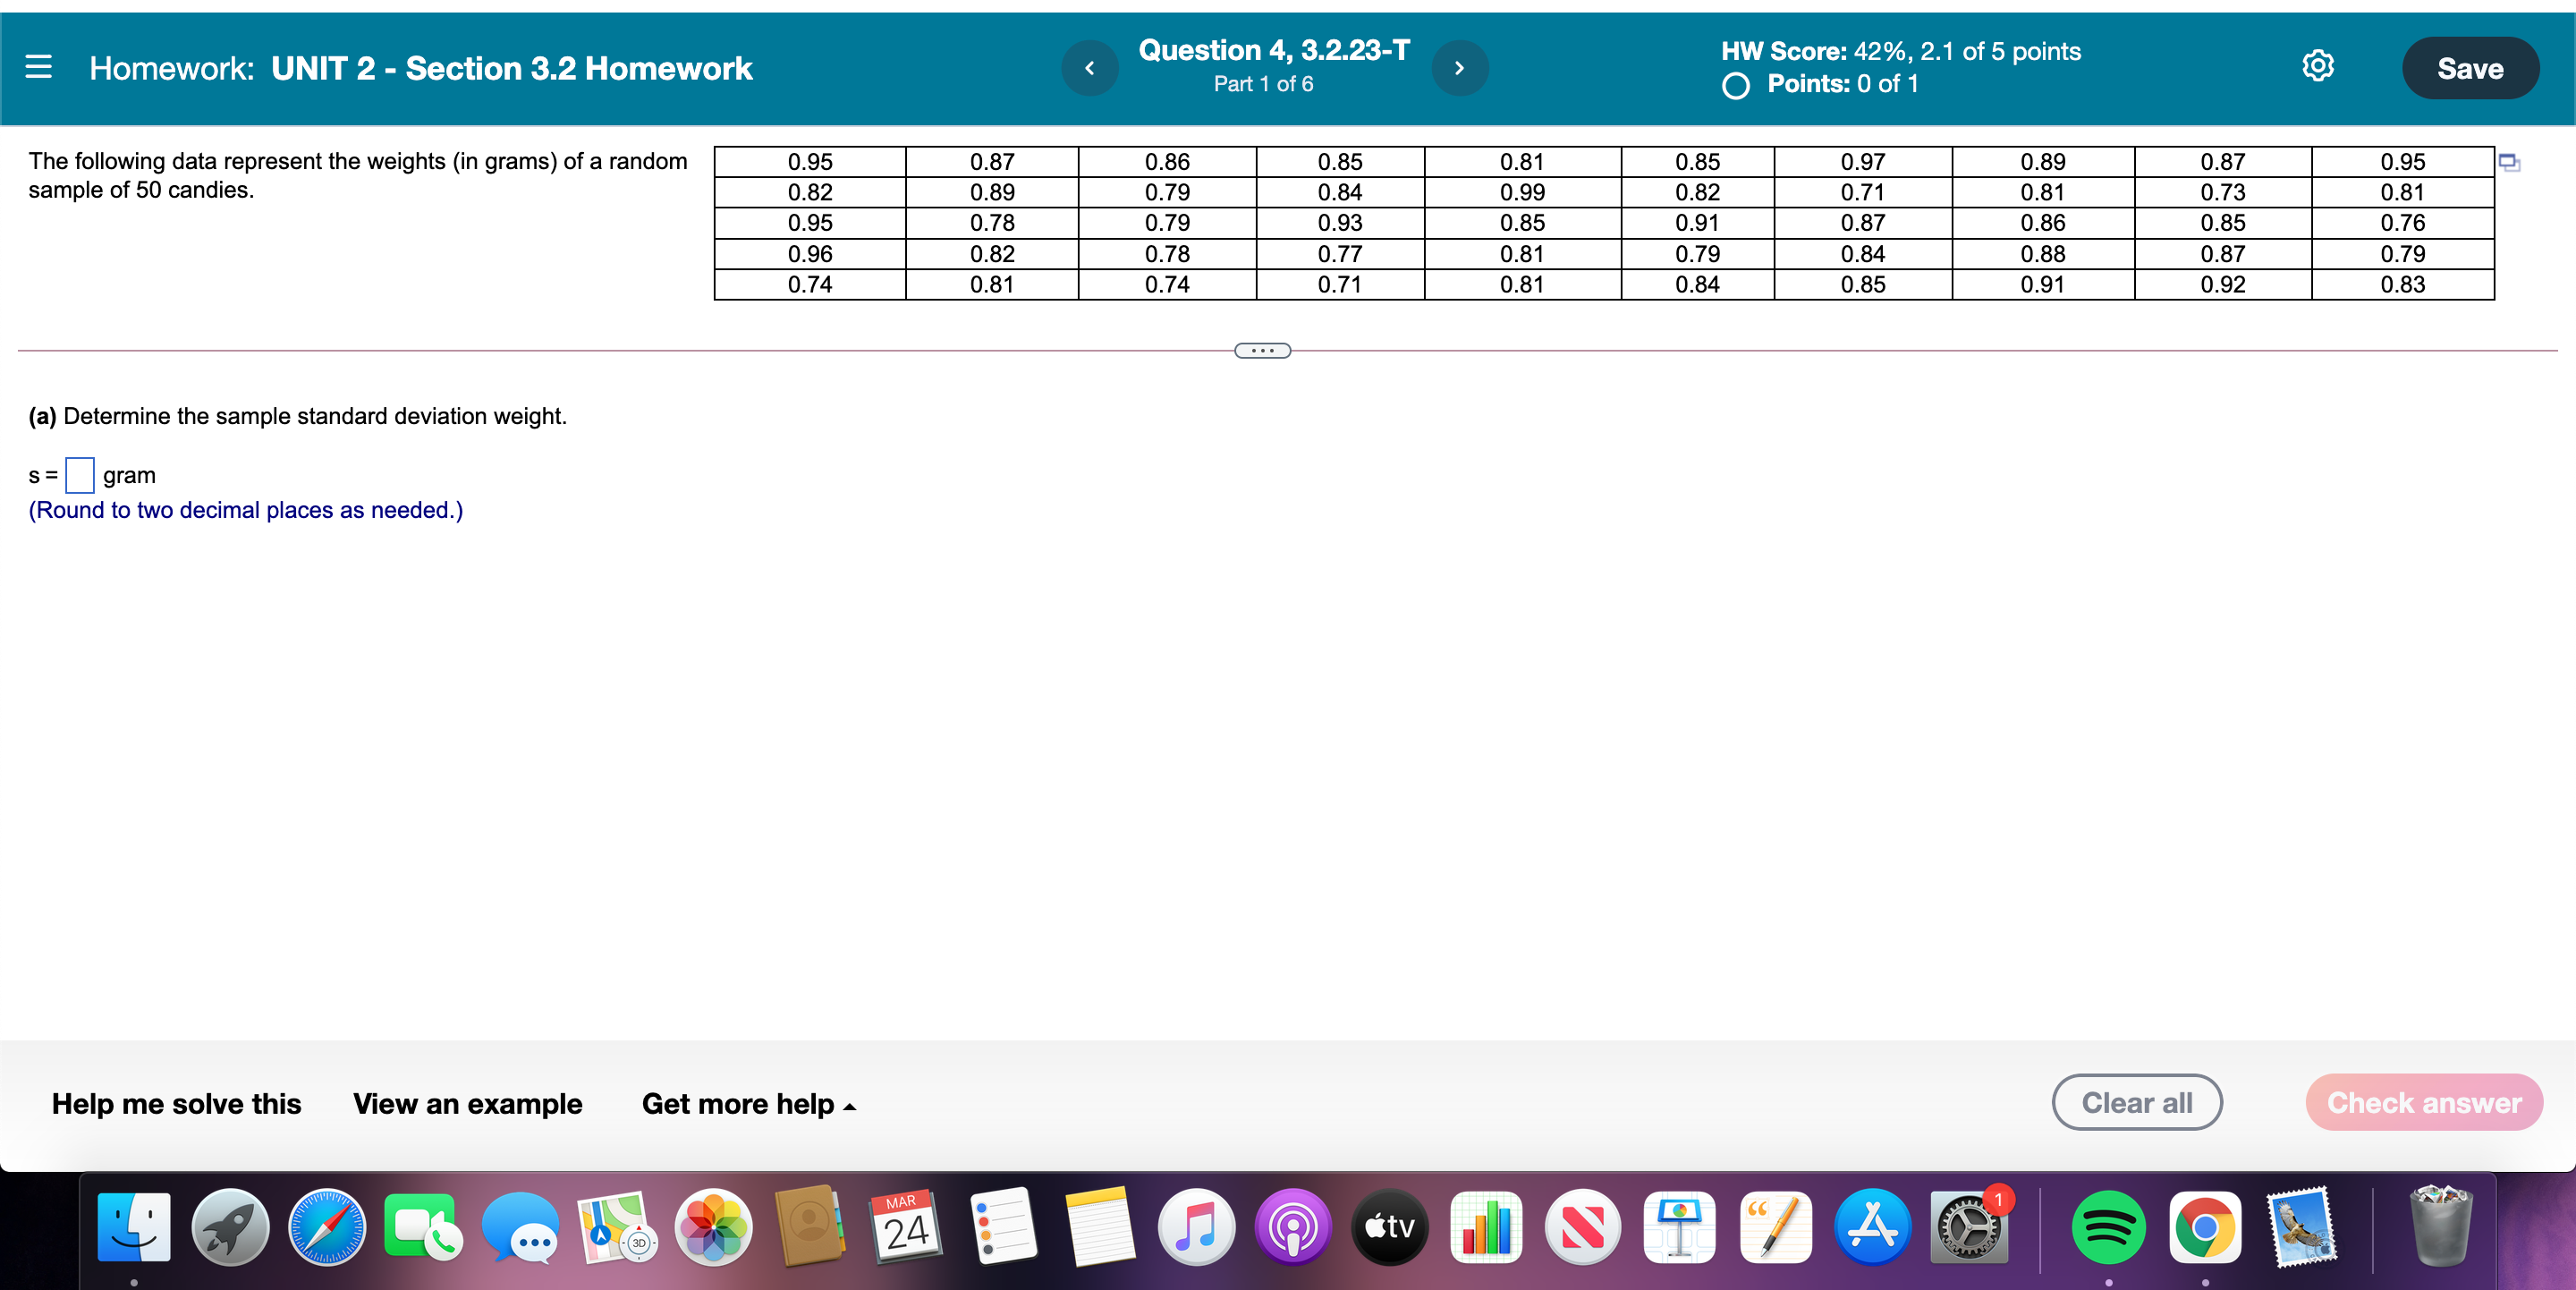
Task: Click Help me solve this
Action: (175, 1104)
